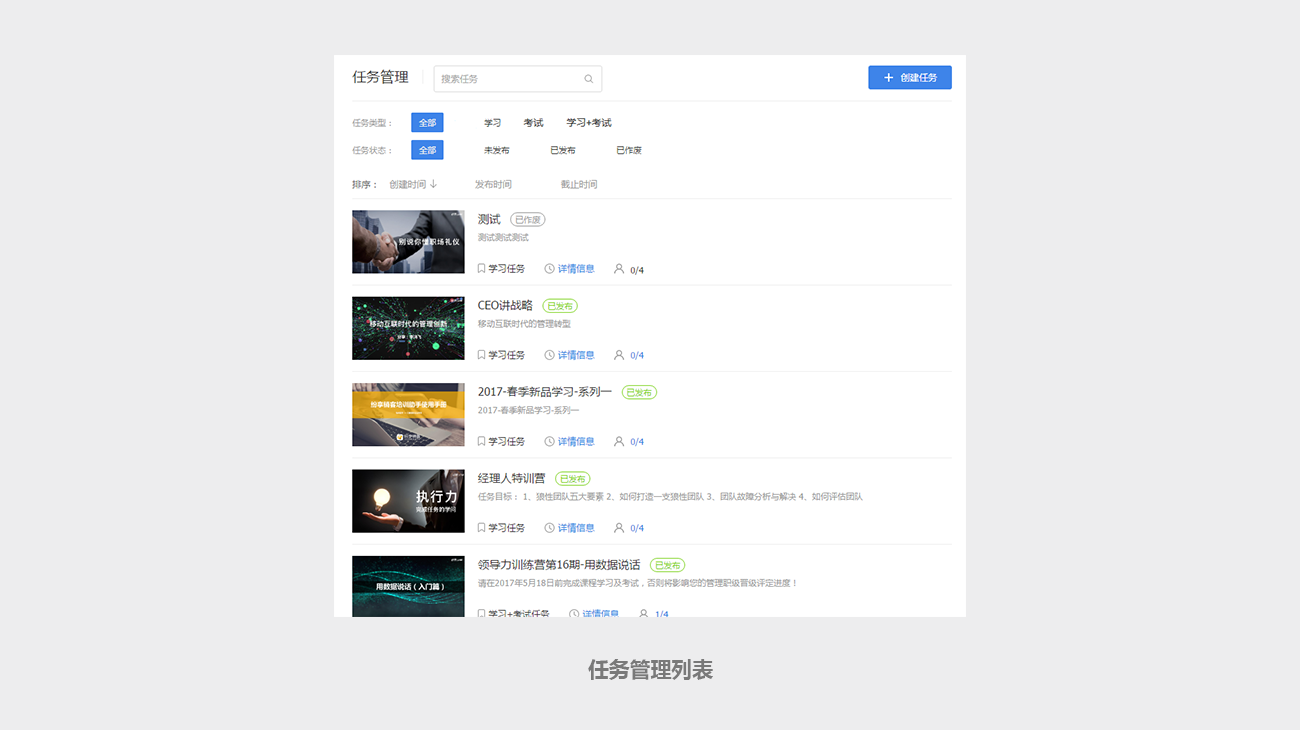Image resolution: width=1300 pixels, height=730 pixels.
Task: Click description 测试测试测试
Action: tap(503, 238)
